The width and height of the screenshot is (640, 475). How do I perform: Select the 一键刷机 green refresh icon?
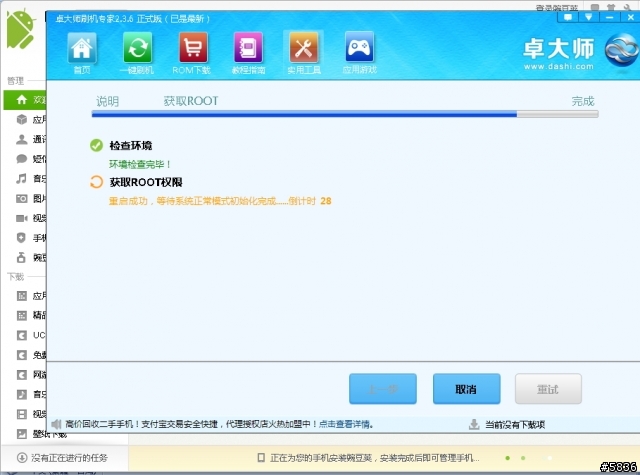(138, 48)
